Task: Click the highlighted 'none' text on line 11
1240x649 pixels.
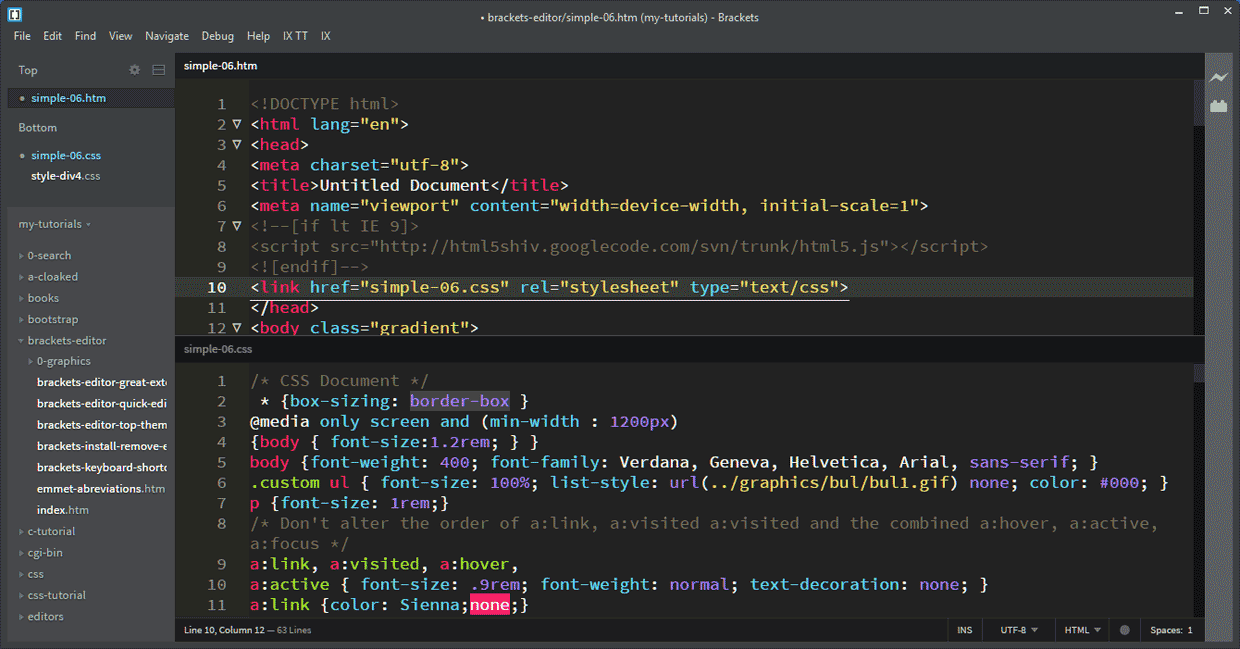Action: coord(490,604)
